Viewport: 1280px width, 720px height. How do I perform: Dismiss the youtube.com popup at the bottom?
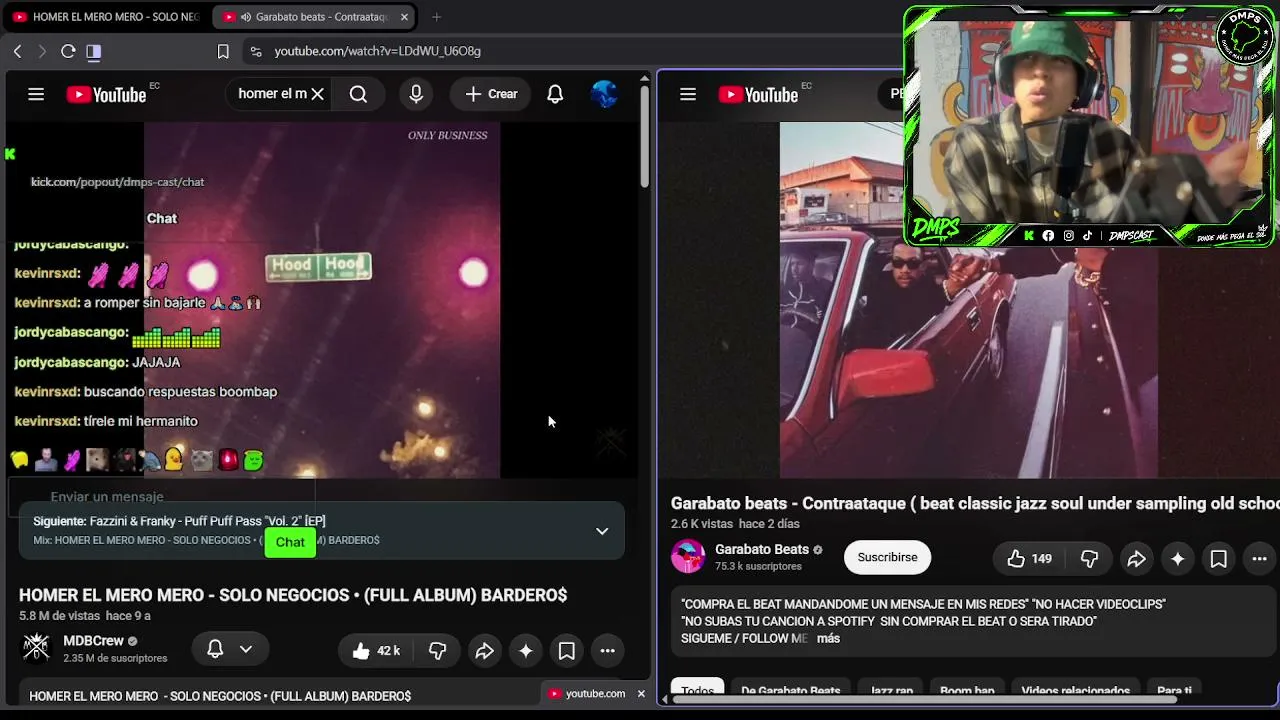pos(641,693)
